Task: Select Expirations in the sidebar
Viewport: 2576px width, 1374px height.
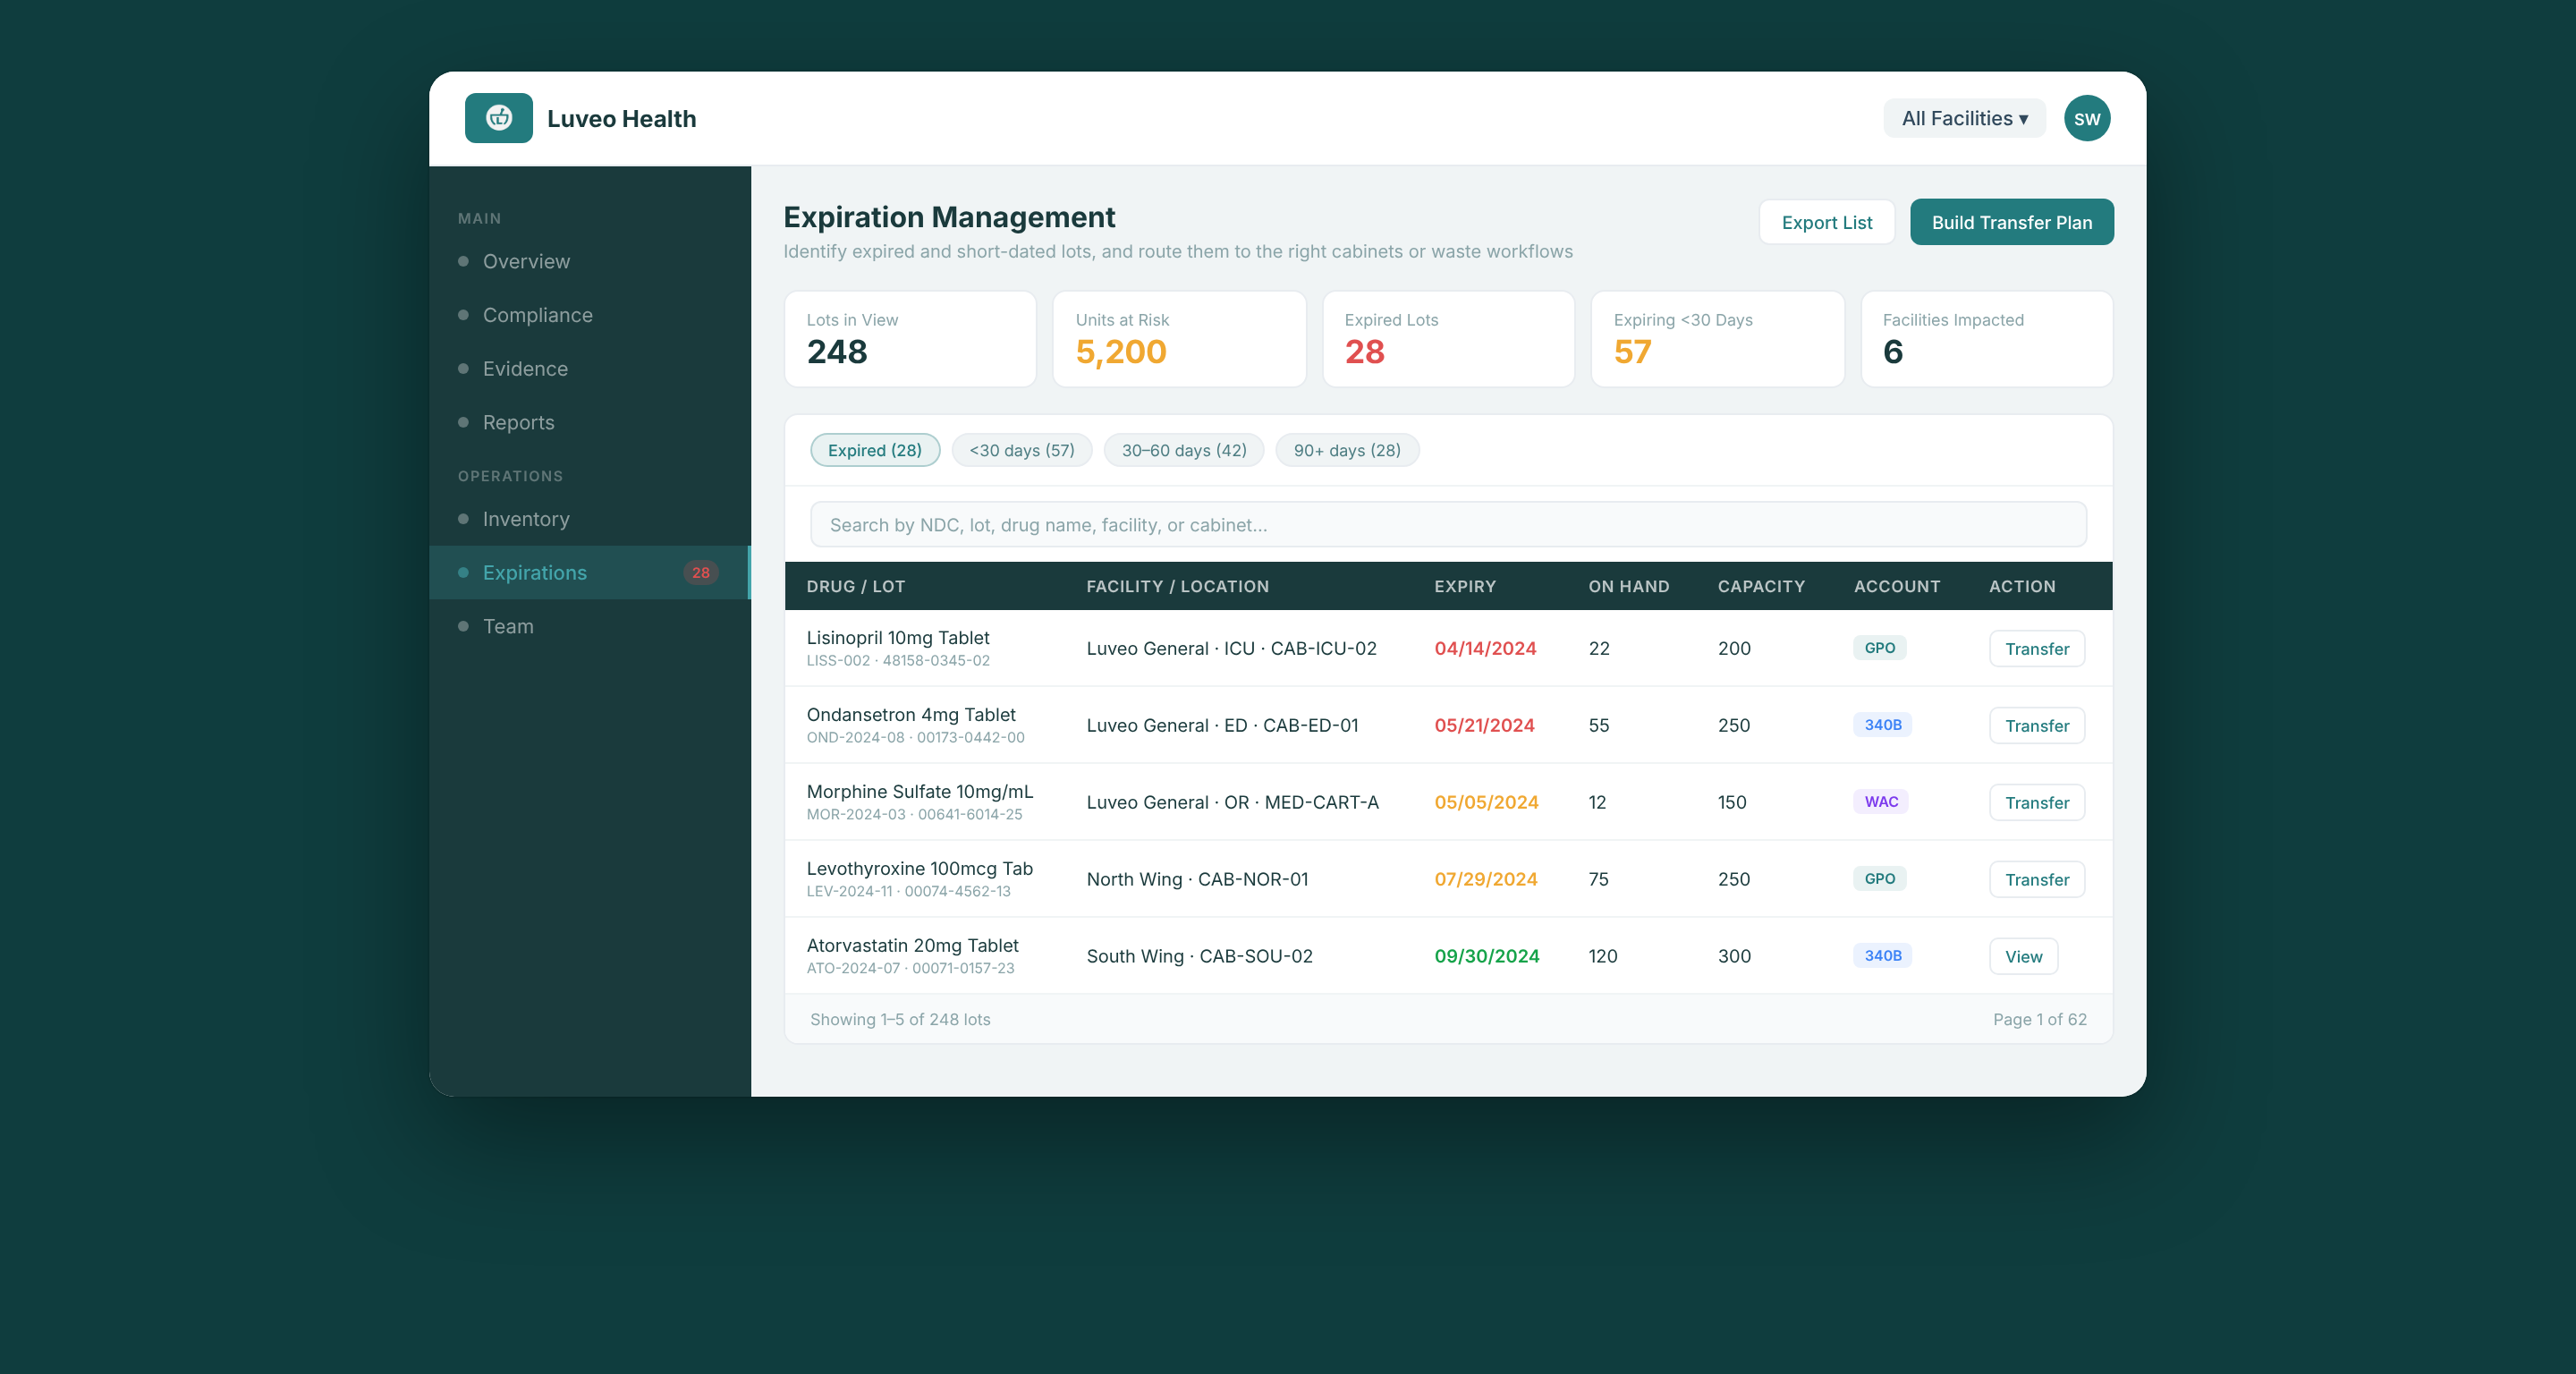Action: (589, 573)
